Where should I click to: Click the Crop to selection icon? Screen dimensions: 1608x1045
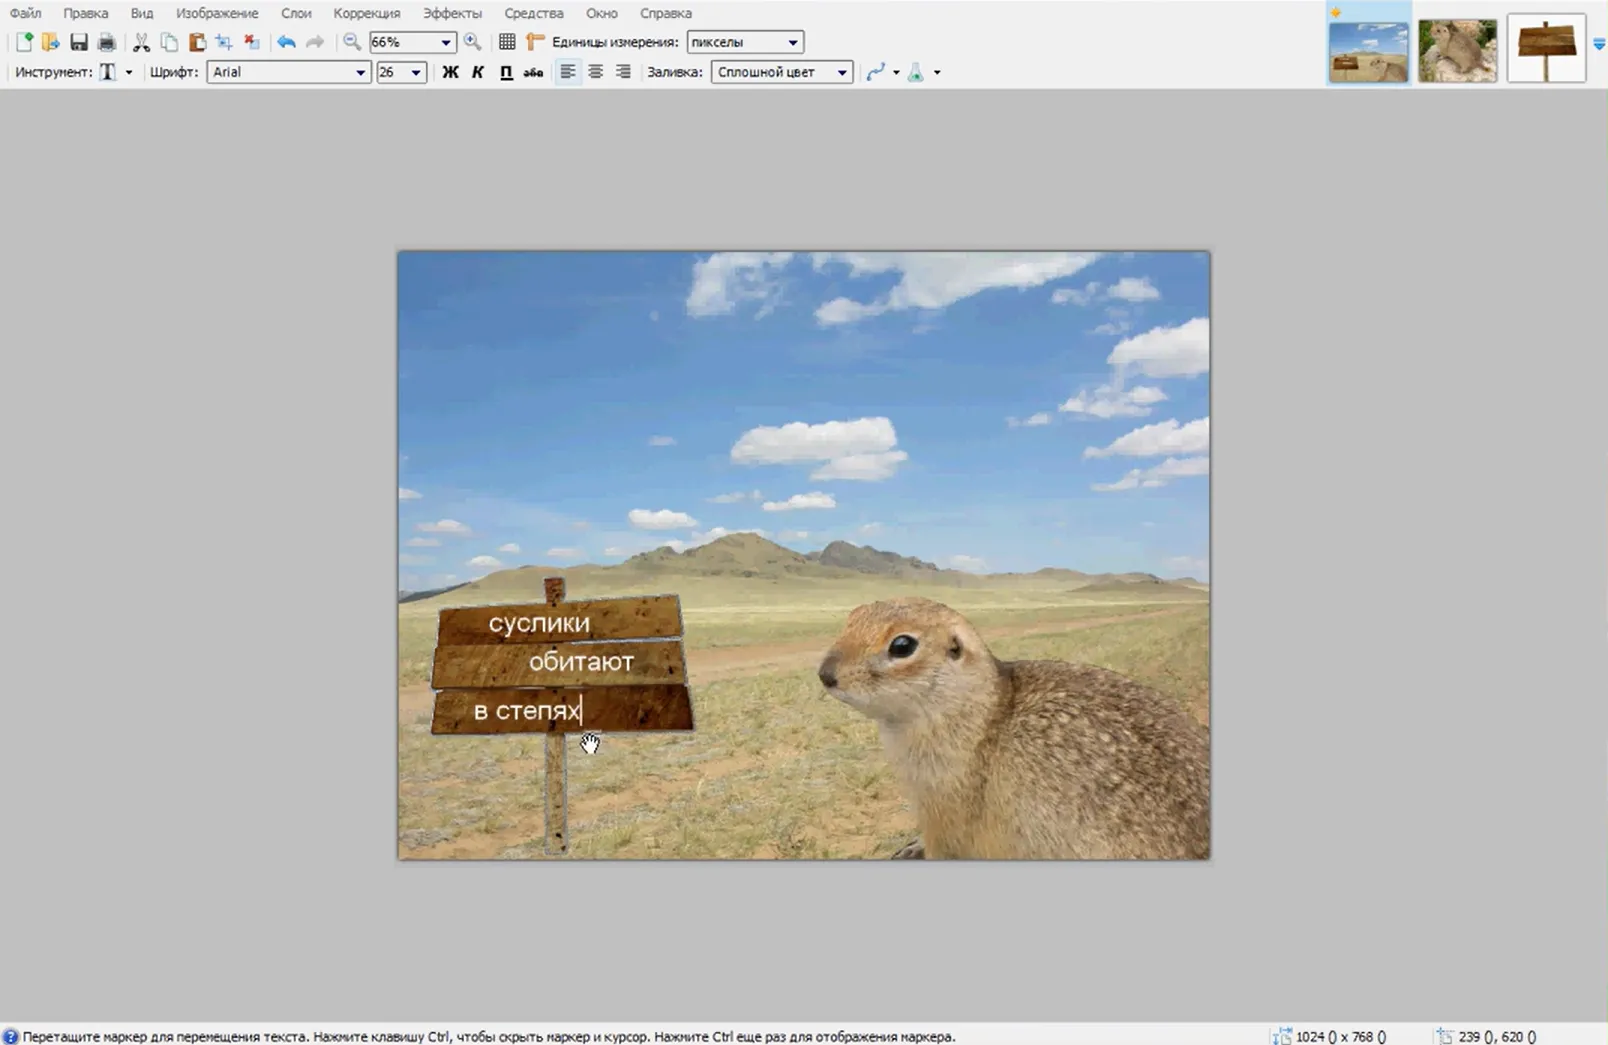tap(224, 42)
